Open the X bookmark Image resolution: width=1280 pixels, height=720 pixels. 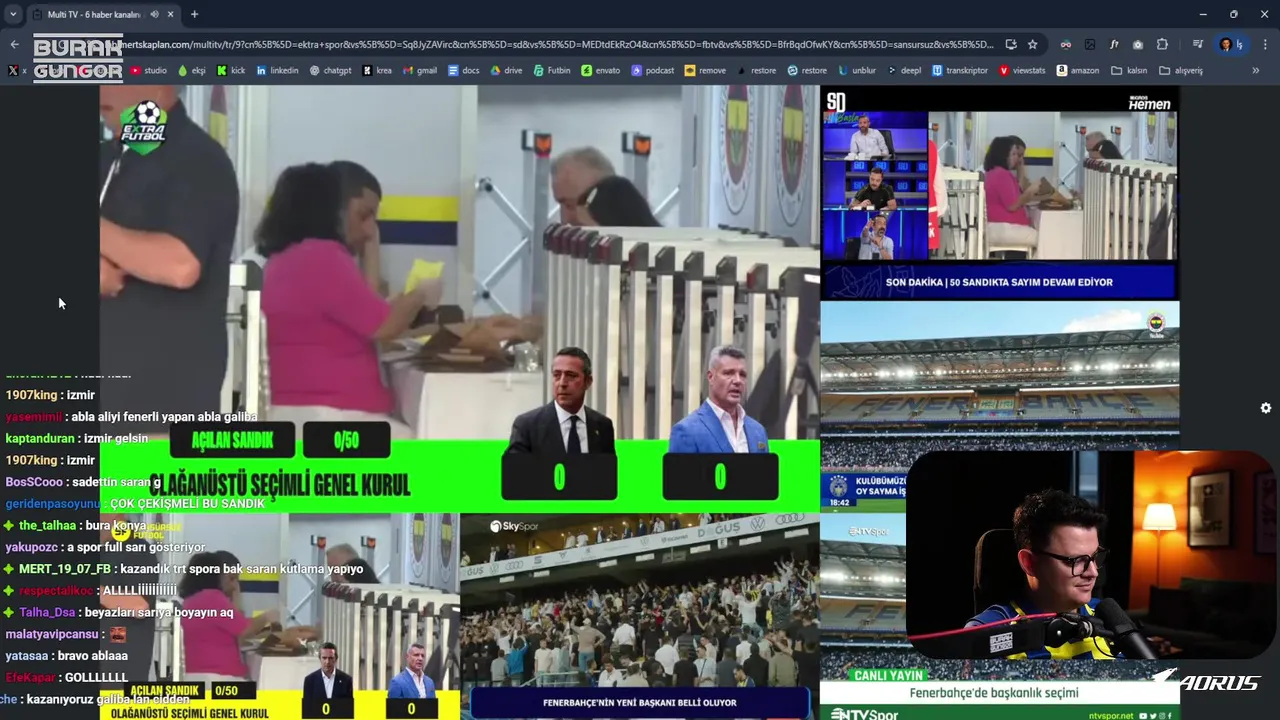[17, 71]
